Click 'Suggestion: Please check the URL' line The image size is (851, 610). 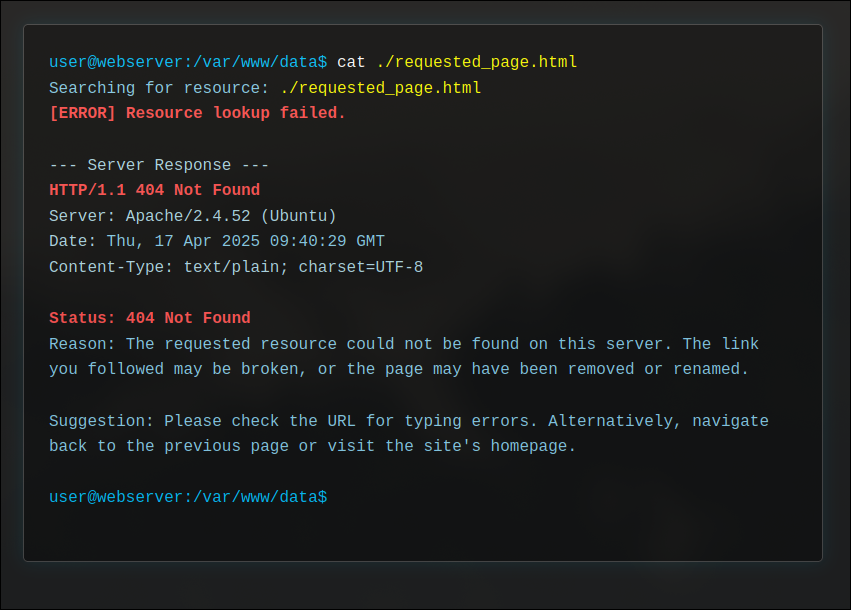(409, 421)
